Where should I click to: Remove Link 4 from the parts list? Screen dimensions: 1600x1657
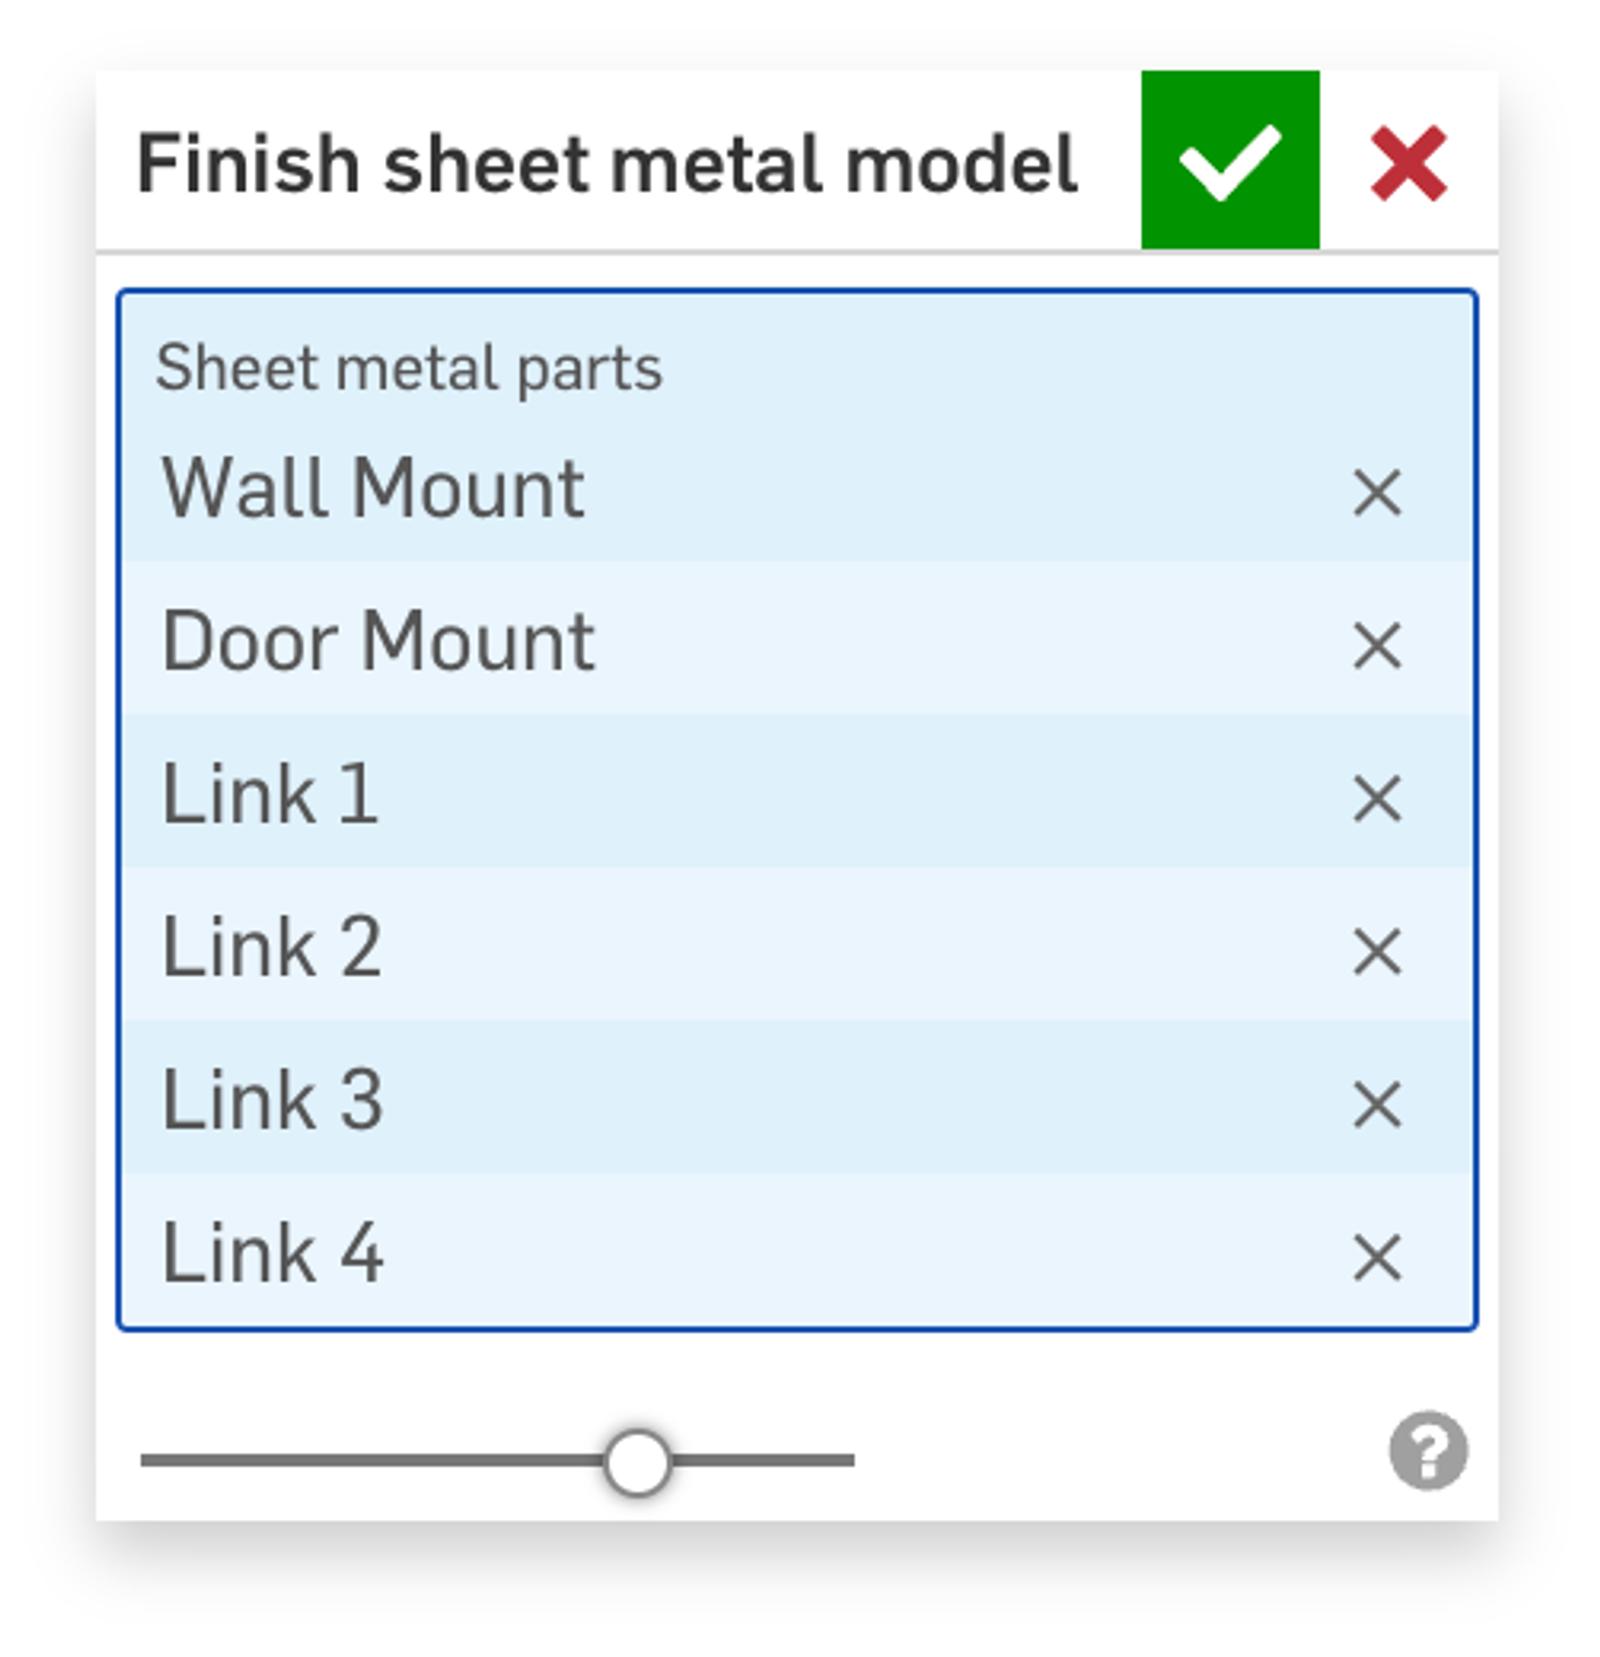tap(1376, 1256)
